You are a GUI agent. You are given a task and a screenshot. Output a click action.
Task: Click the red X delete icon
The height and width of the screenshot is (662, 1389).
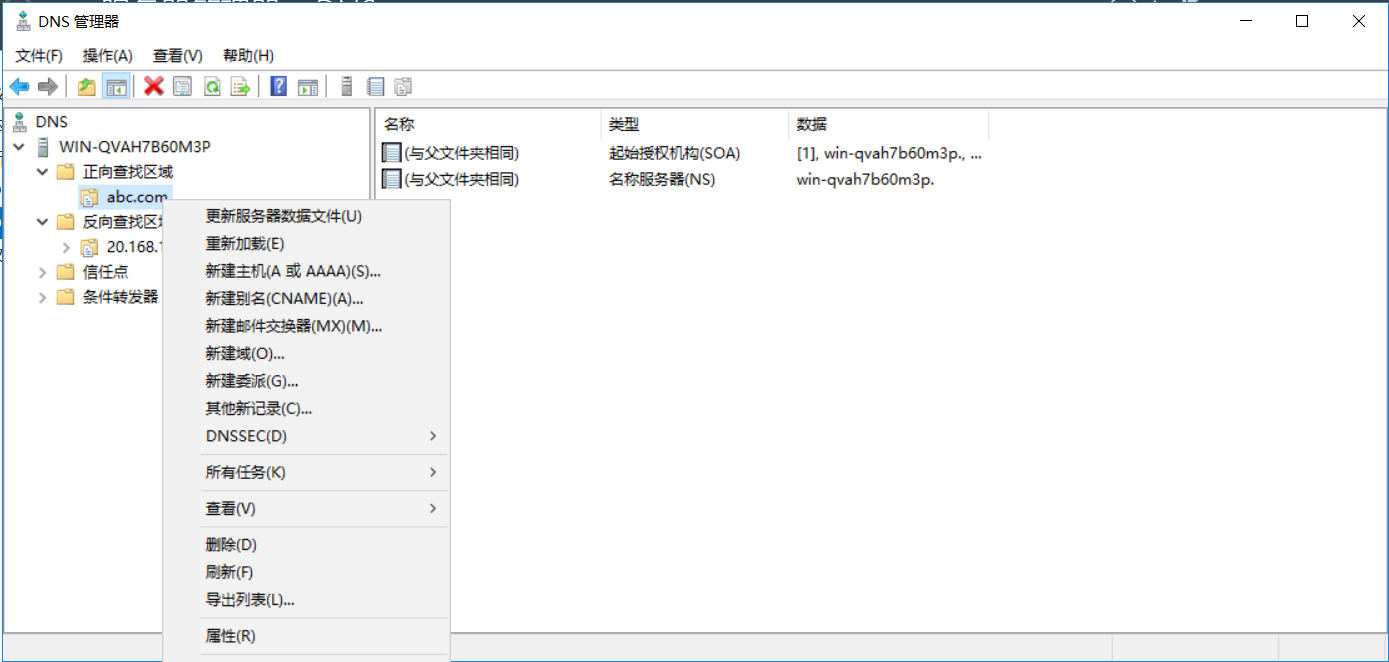154,87
